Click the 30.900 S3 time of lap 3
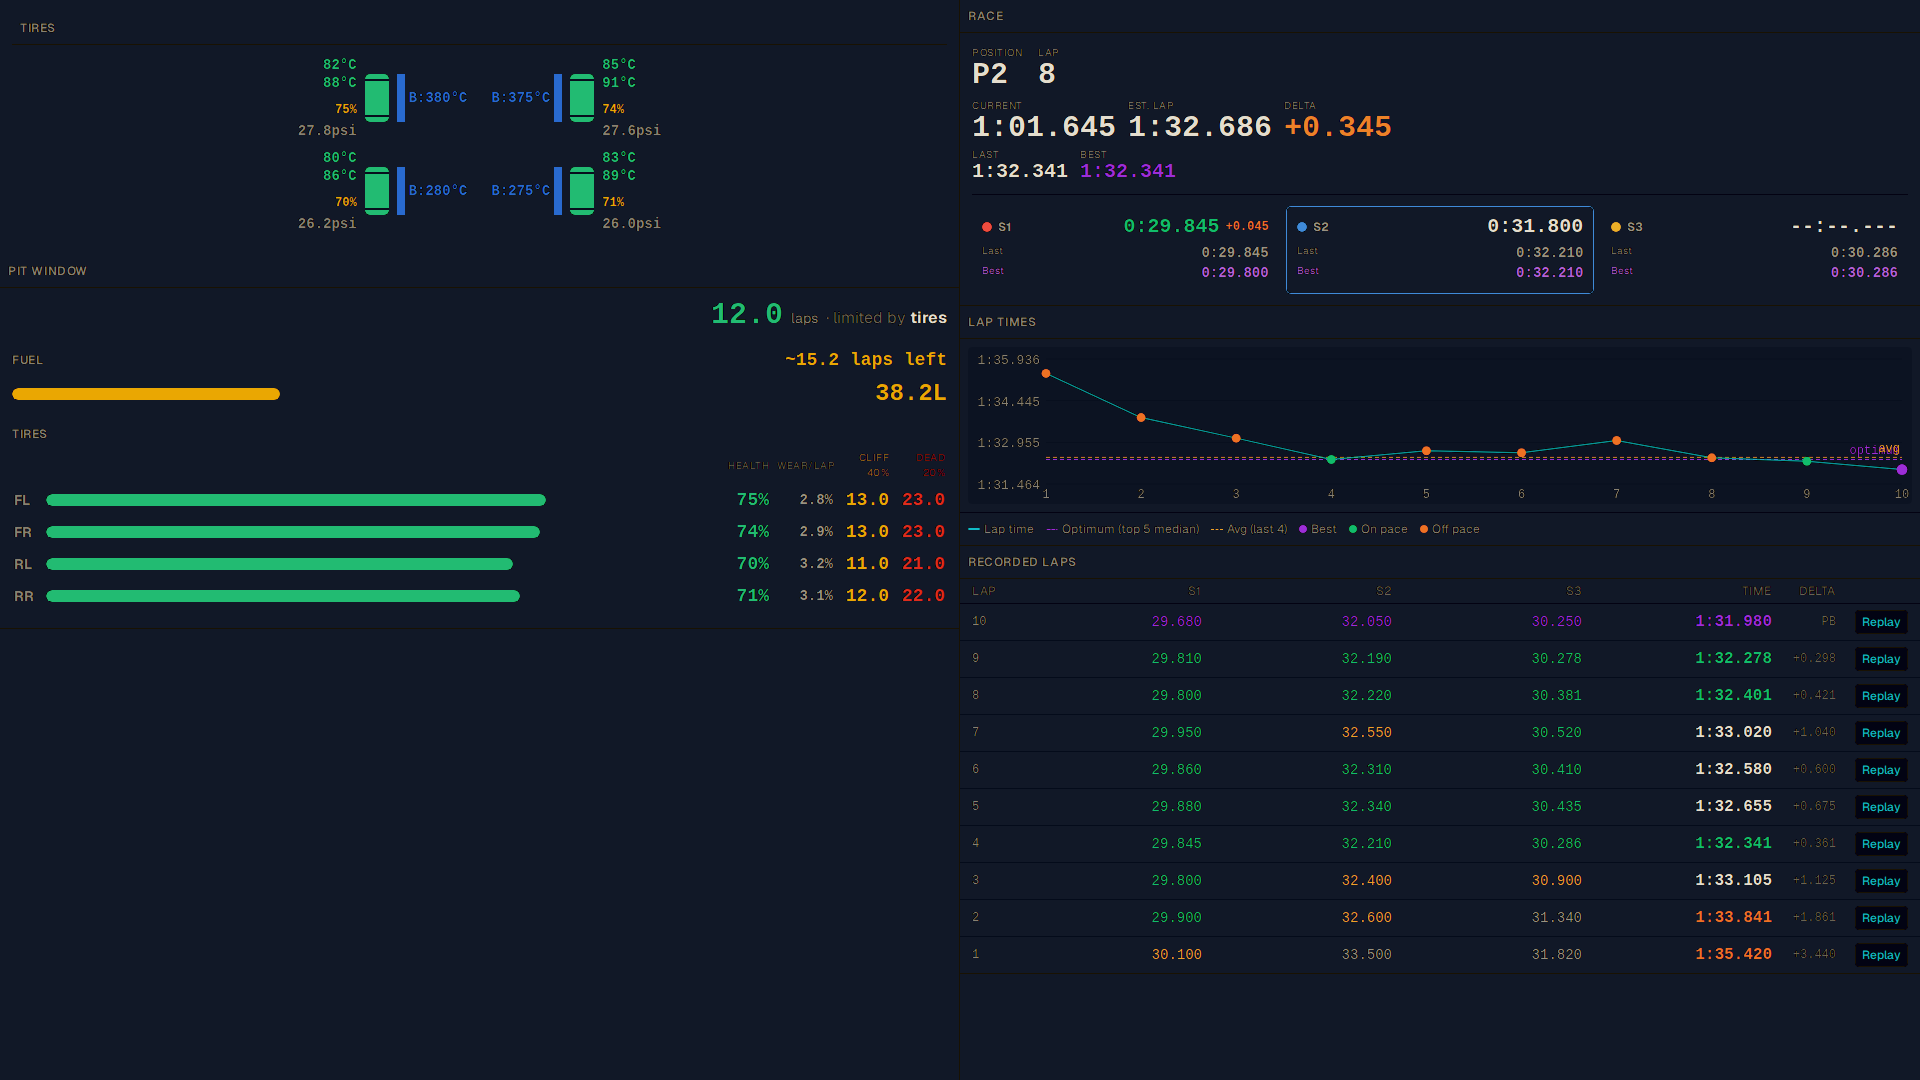Screen dimensions: 1920x1080 (1557, 881)
